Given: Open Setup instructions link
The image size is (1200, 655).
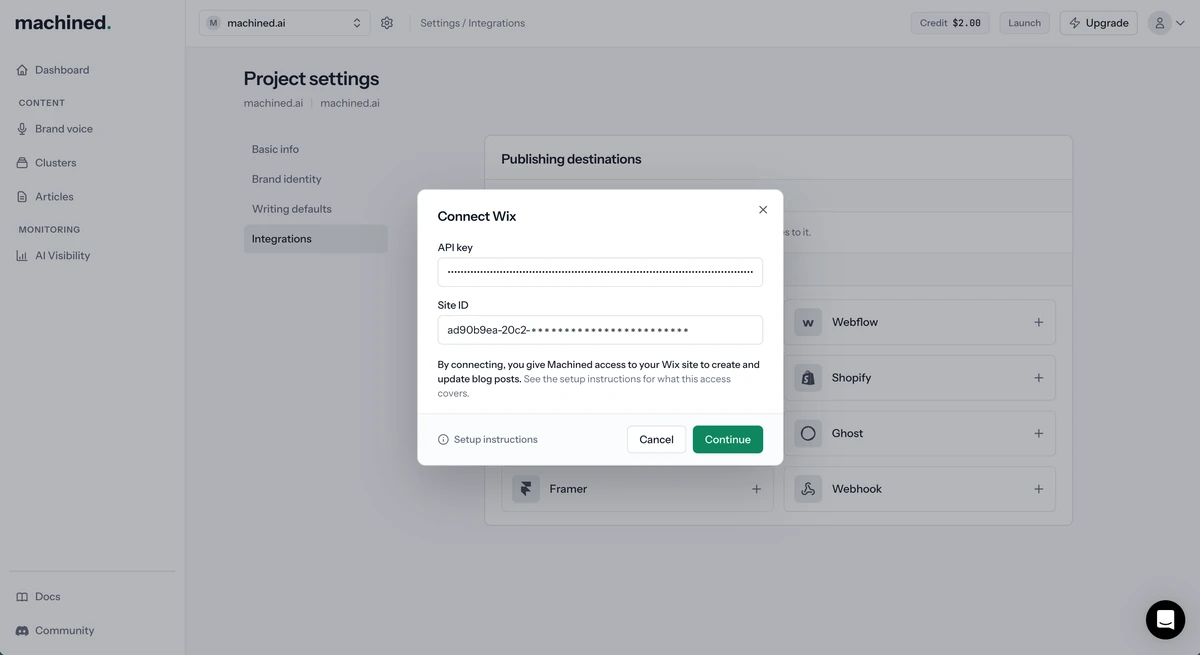Looking at the screenshot, I should tap(496, 440).
